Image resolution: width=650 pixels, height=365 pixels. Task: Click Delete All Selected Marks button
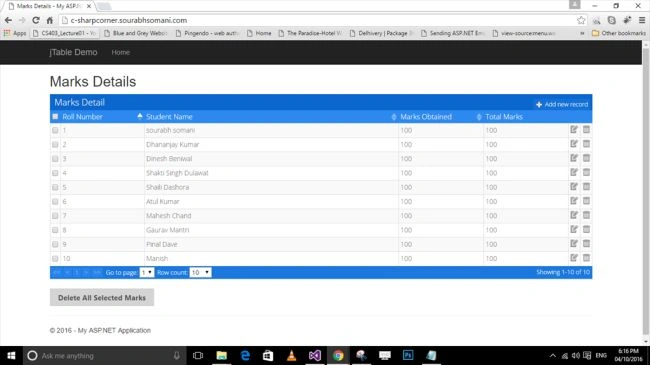coord(102,297)
